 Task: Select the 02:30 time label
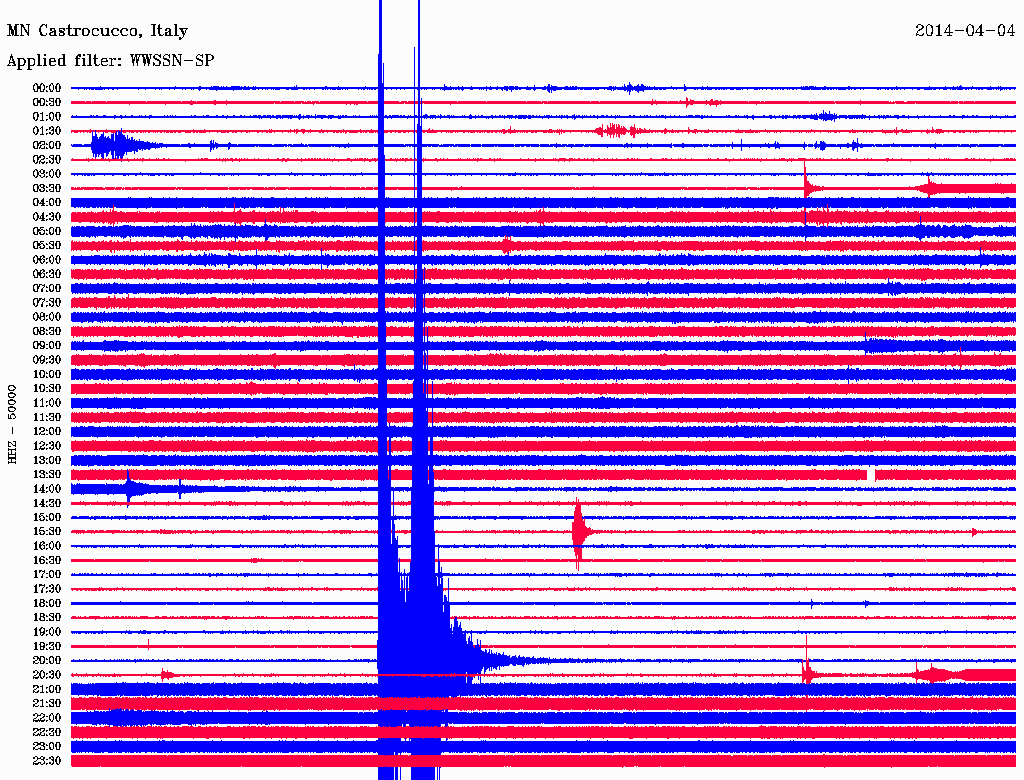coord(47,159)
